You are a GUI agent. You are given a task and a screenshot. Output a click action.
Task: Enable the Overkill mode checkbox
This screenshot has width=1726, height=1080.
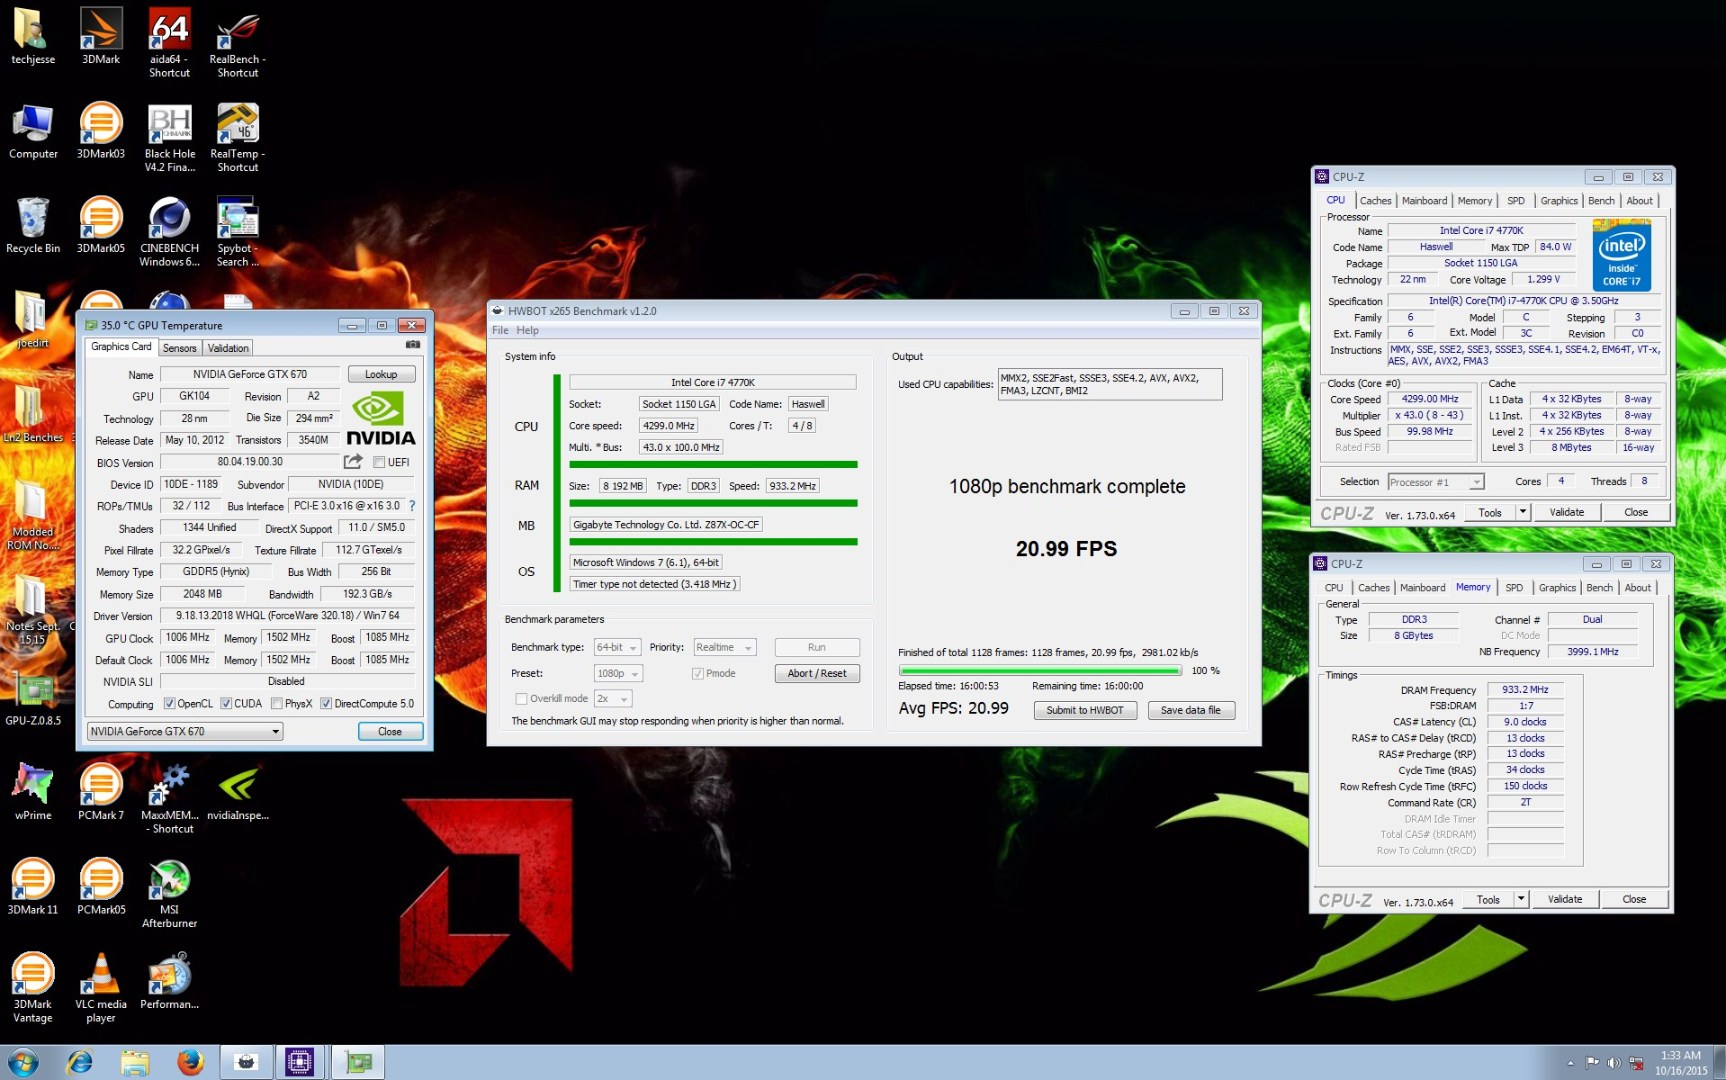(521, 699)
